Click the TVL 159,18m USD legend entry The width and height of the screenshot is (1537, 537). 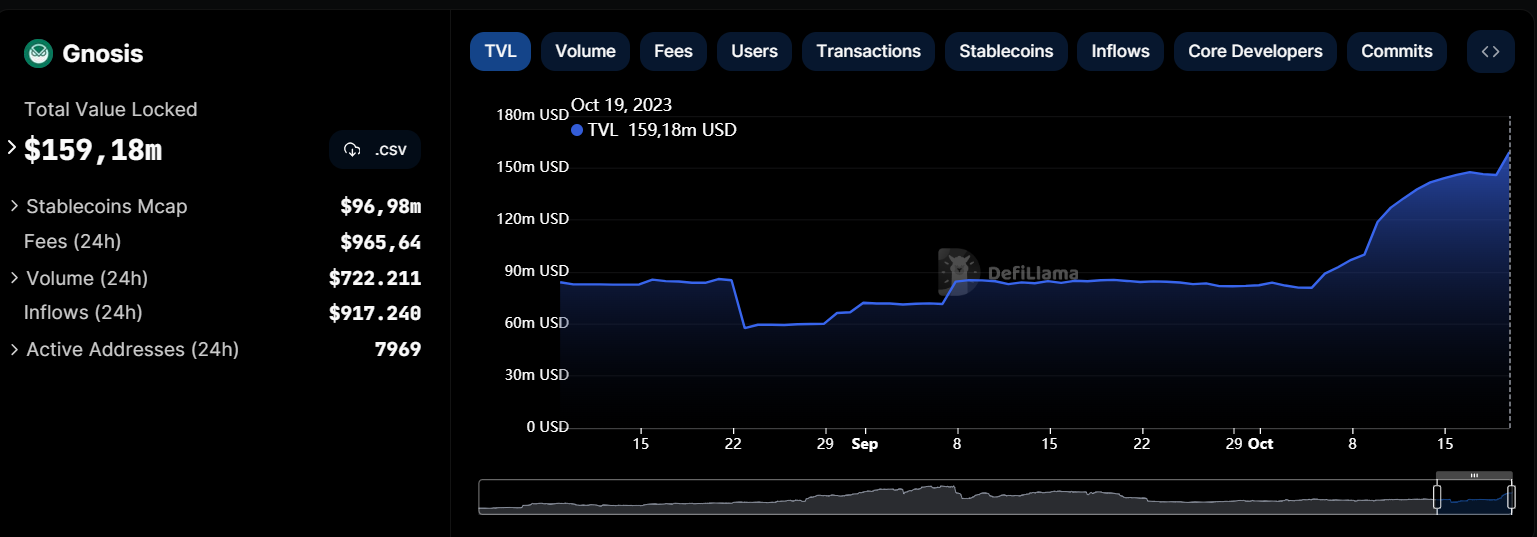pos(654,129)
